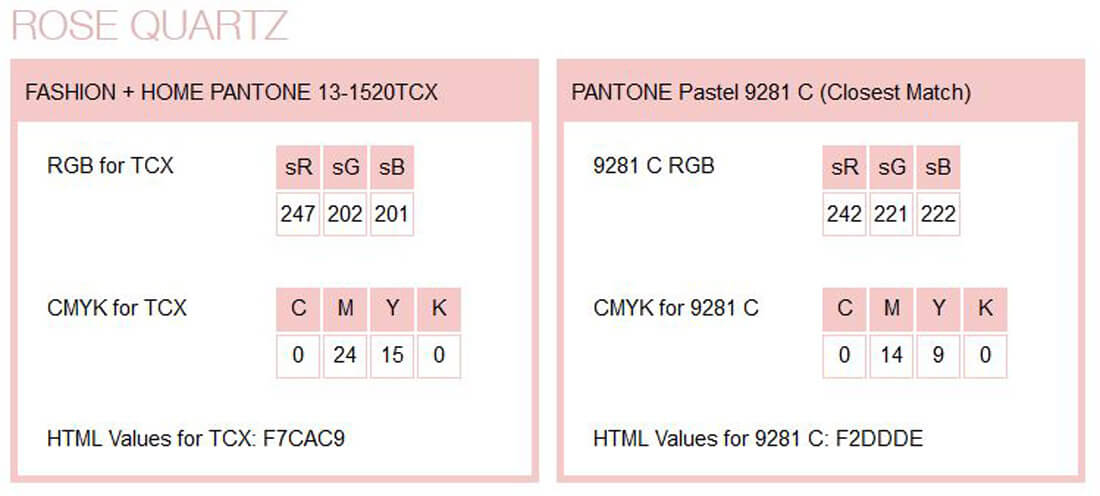Click the magenta value 14 for 9281 C

(891, 356)
